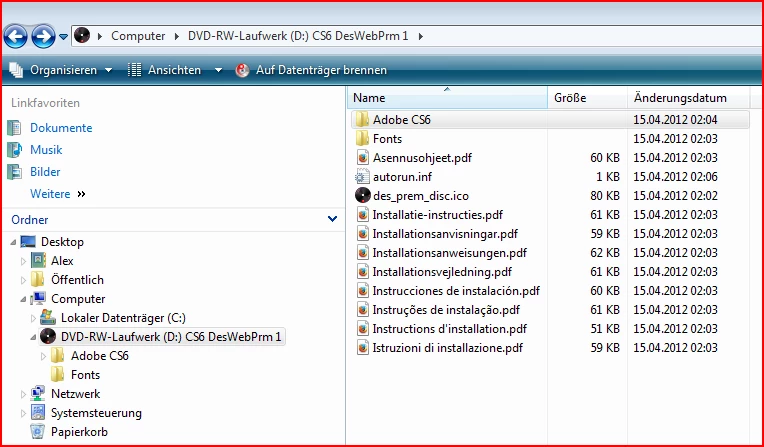764x447 pixels.
Task: Expand the Netzwerk tree node
Action: tap(23, 394)
